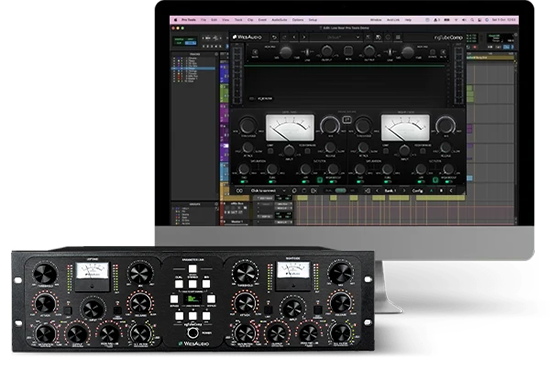The width and height of the screenshot is (550, 370).
Task: Click the left channel Threshold knob
Action: click(248, 125)
